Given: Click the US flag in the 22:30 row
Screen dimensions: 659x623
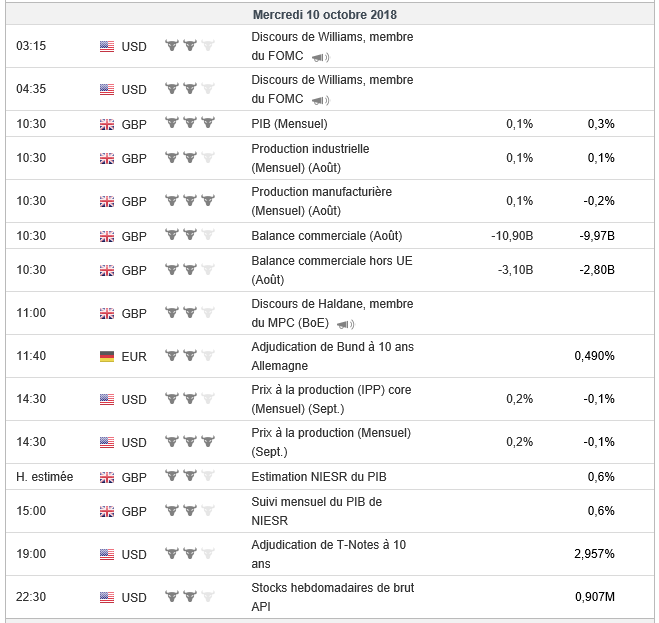Looking at the screenshot, I should click(x=107, y=597).
